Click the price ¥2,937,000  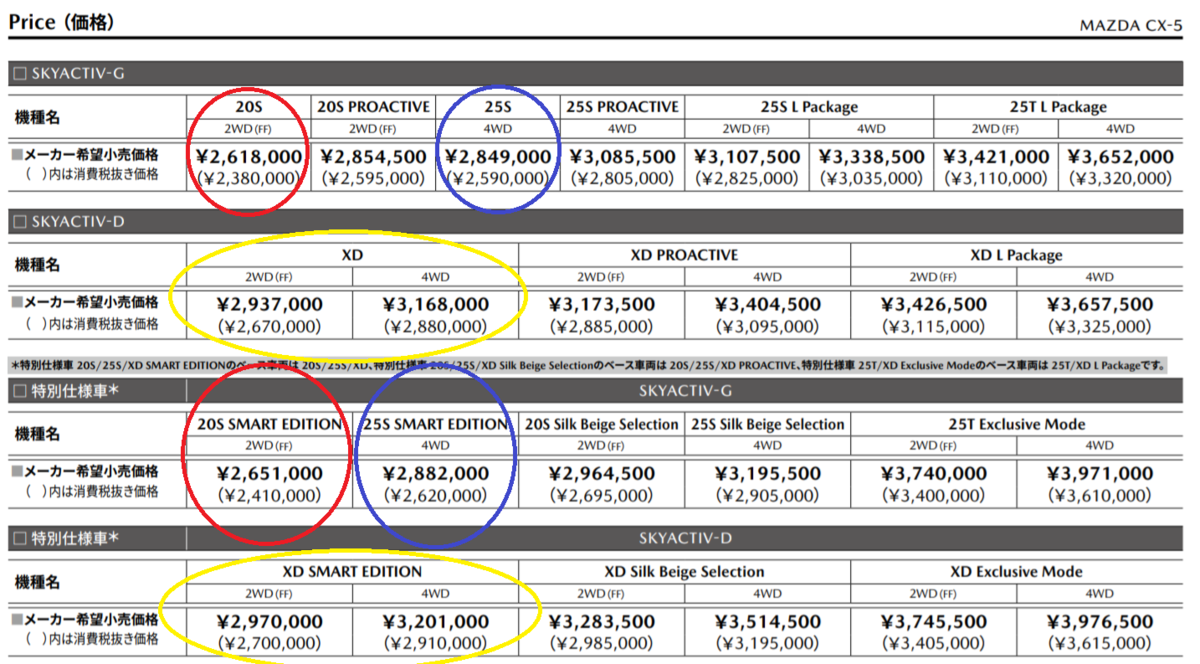point(269,305)
